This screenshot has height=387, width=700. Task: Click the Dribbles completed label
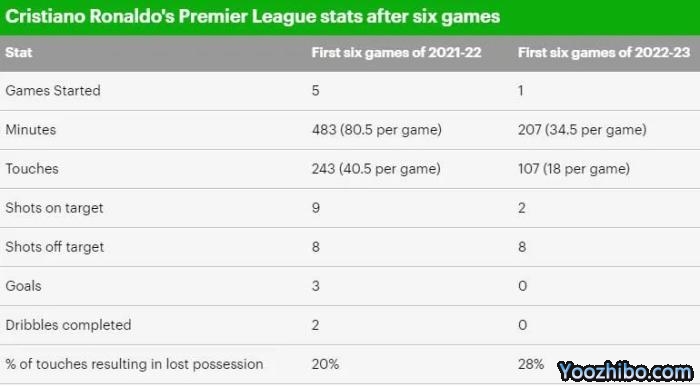click(x=68, y=325)
